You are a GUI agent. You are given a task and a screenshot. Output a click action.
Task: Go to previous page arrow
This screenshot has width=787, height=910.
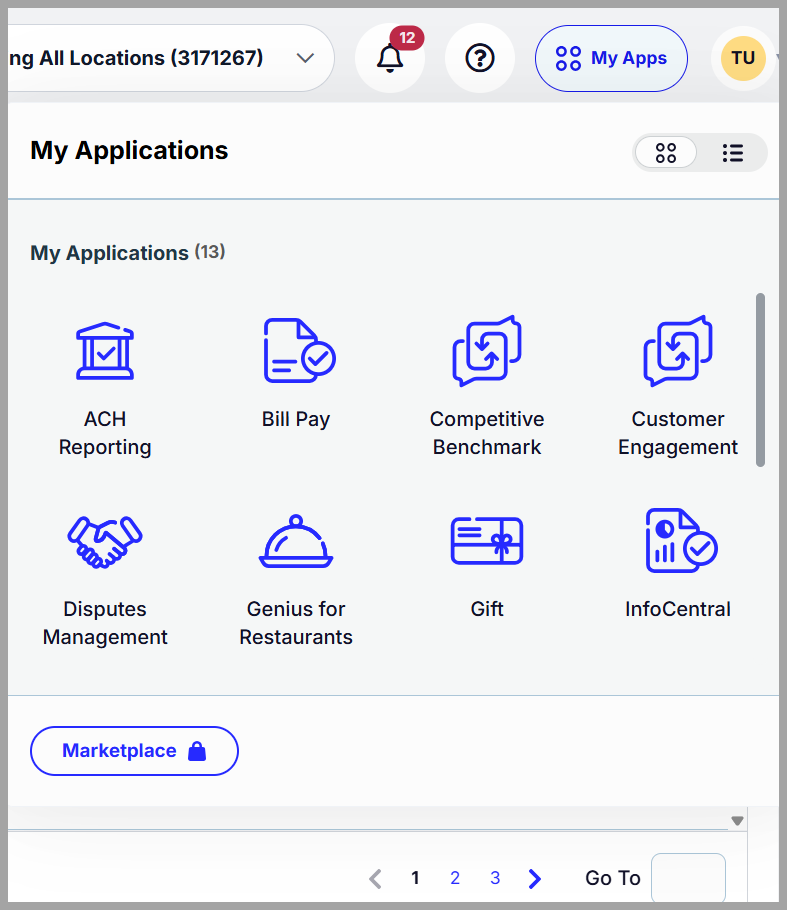pos(376,879)
